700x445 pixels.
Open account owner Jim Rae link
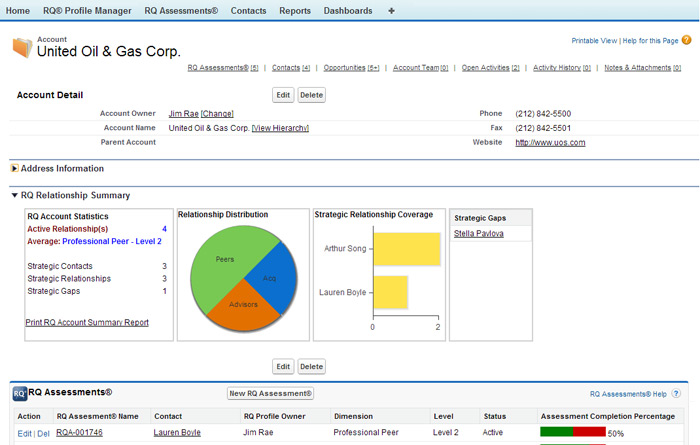tap(183, 113)
